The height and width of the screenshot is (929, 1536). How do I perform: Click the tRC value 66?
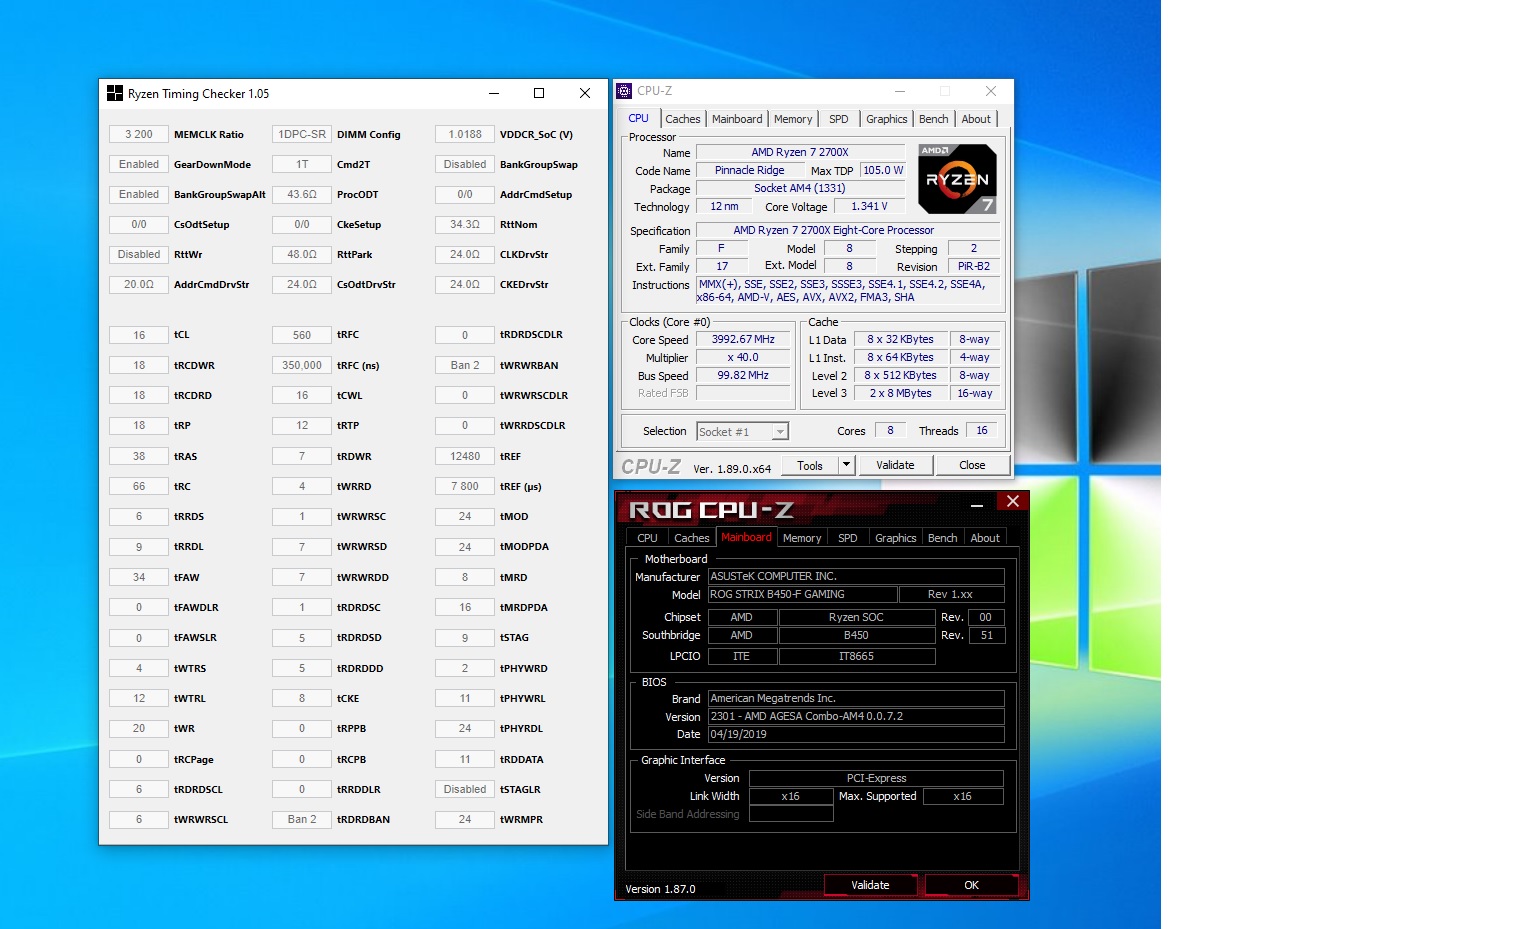coord(139,486)
